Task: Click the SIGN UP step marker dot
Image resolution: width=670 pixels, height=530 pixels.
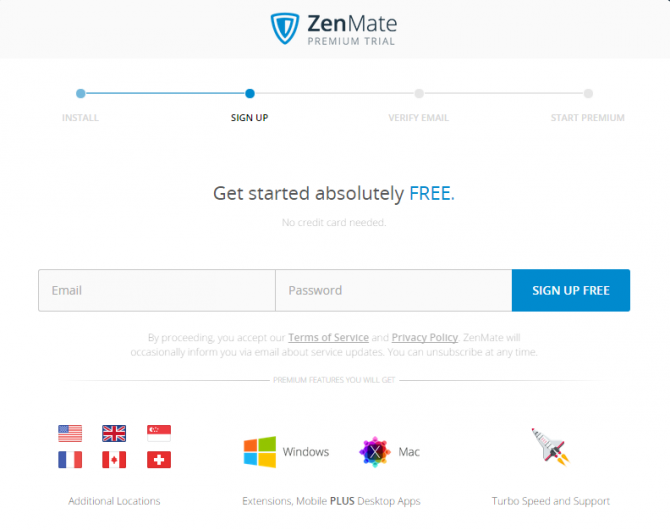Action: [x=250, y=93]
